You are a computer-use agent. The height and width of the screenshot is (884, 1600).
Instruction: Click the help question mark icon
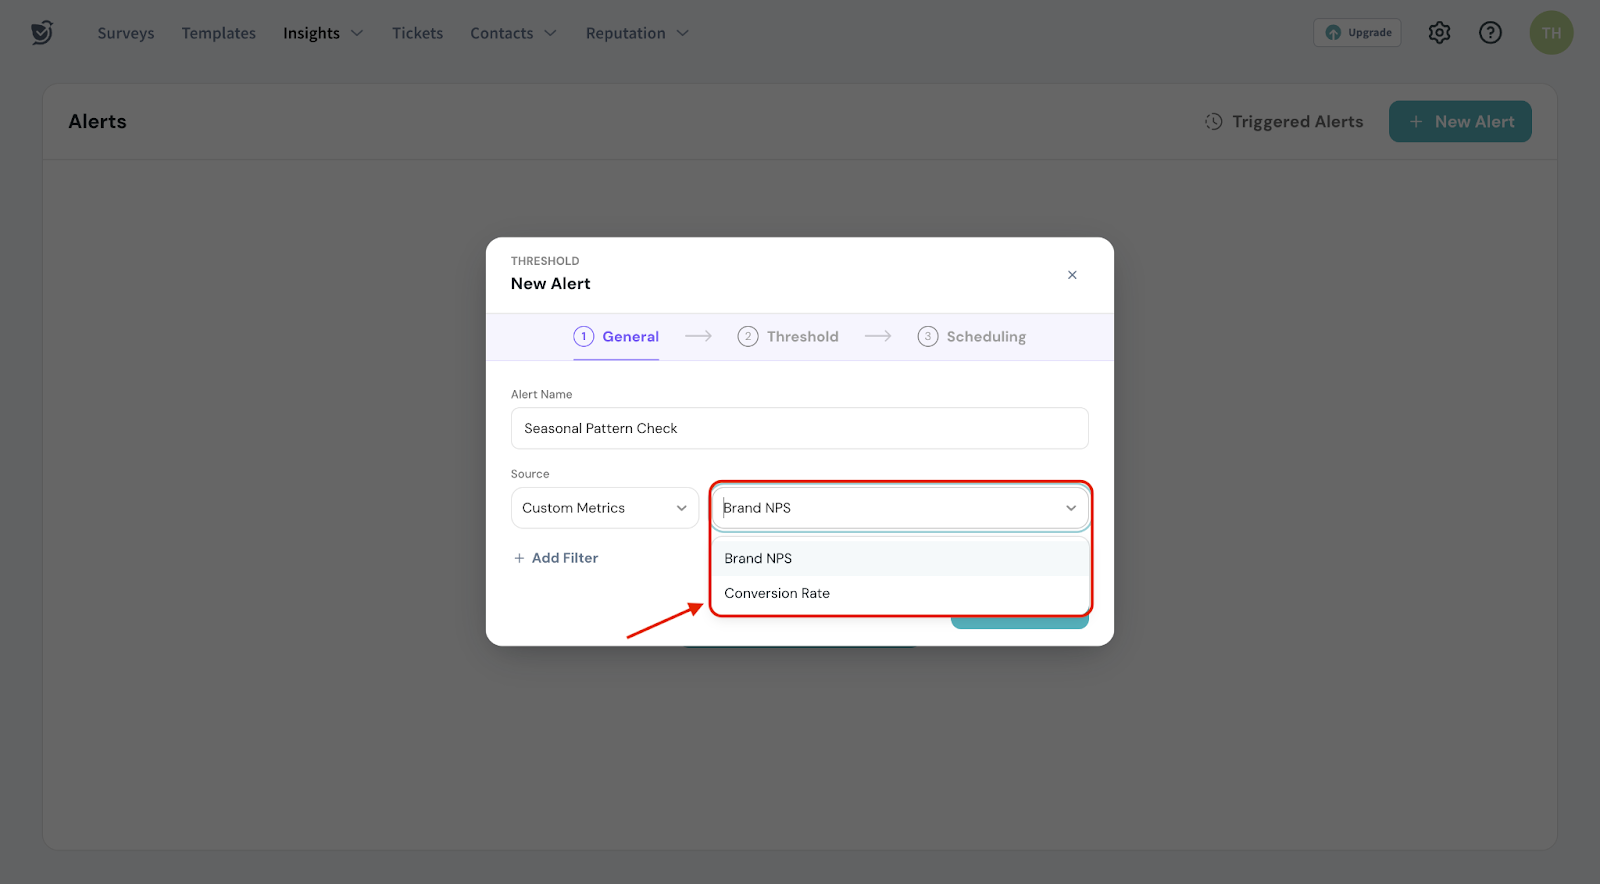1490,33
